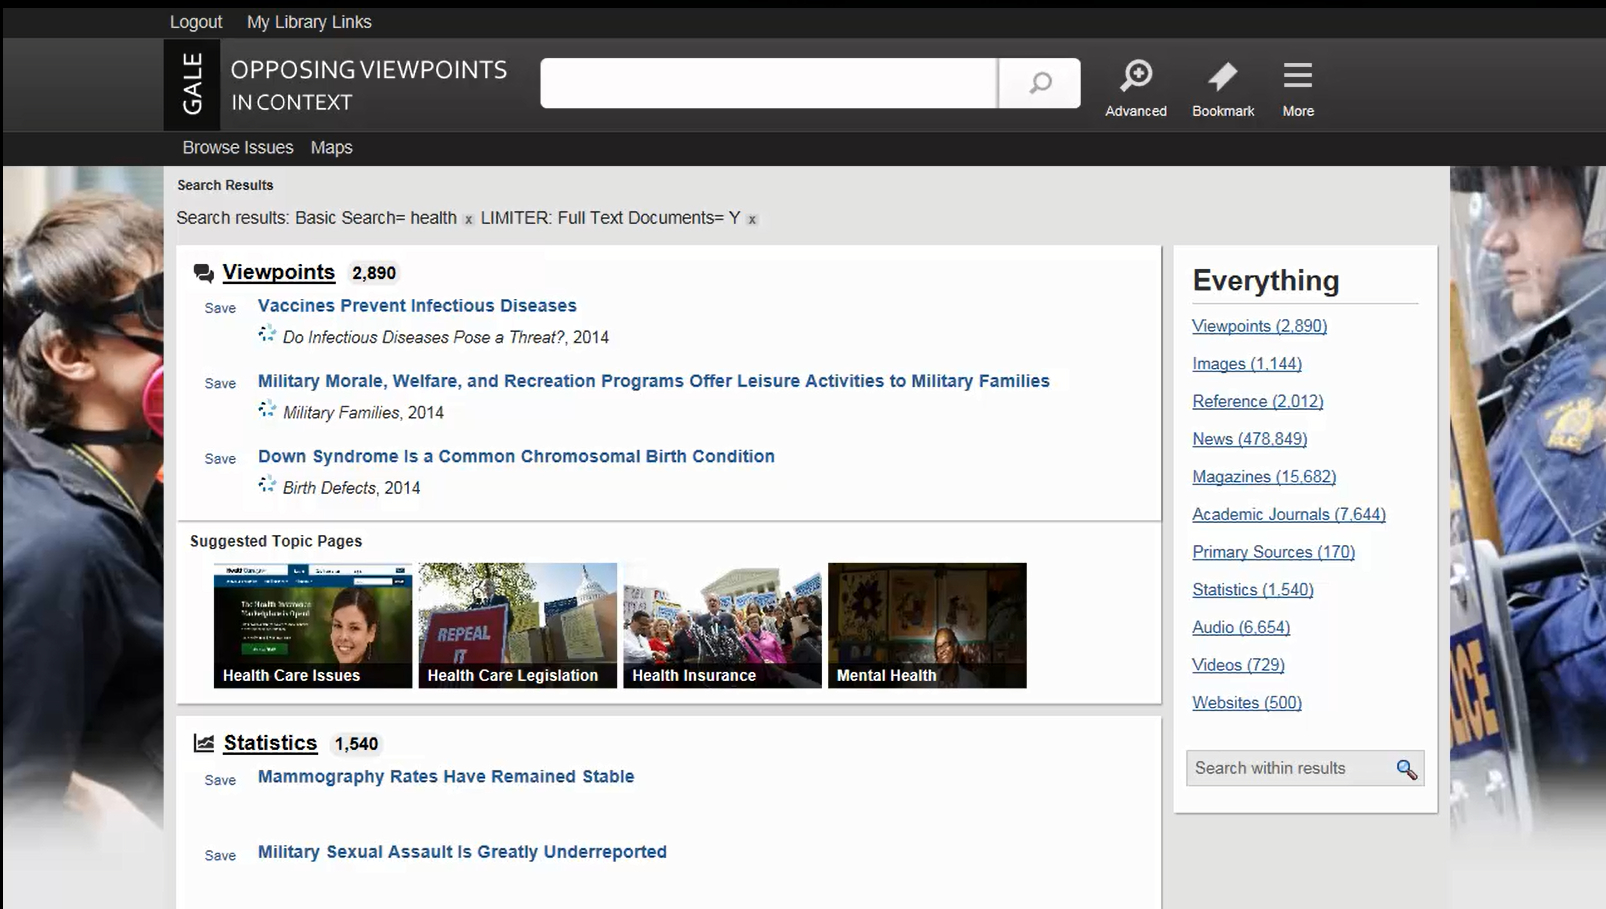The height and width of the screenshot is (909, 1606).
Task: Open Down Syndrome birth condition article
Action: pyautogui.click(x=516, y=456)
